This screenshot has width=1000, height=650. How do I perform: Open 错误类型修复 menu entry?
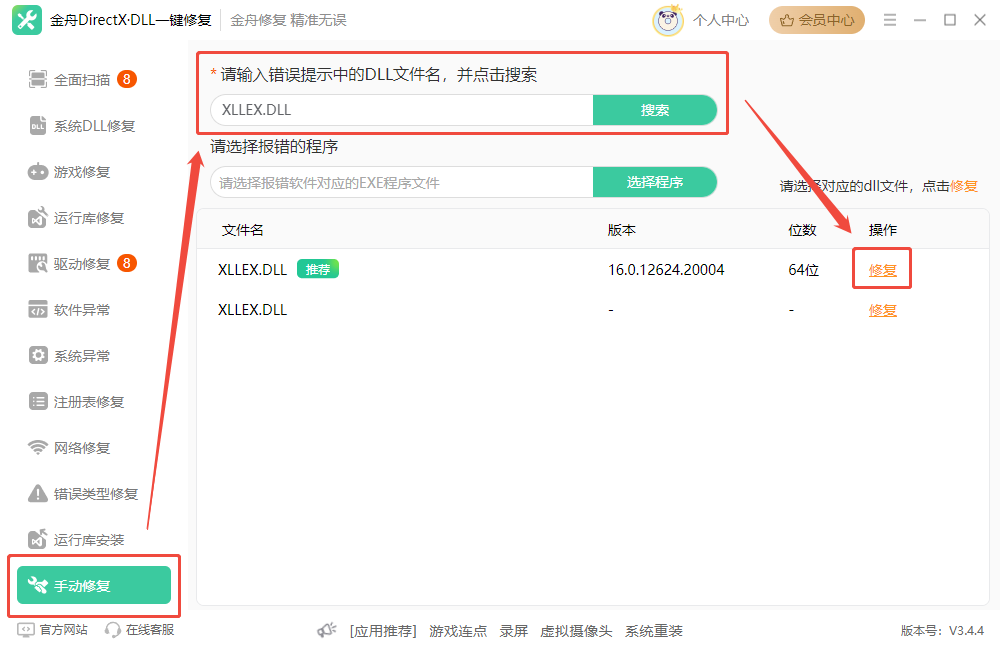(94, 493)
